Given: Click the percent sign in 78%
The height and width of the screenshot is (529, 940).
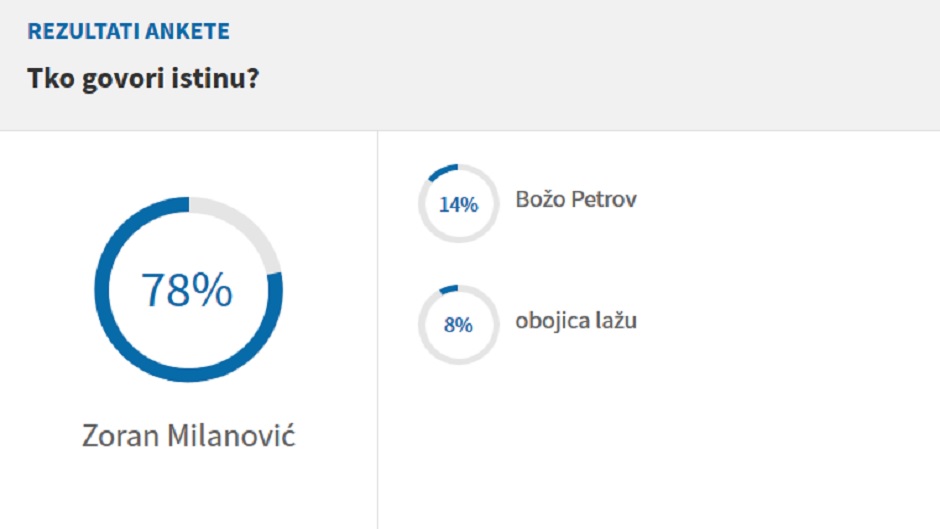Looking at the screenshot, I should (x=212, y=290).
